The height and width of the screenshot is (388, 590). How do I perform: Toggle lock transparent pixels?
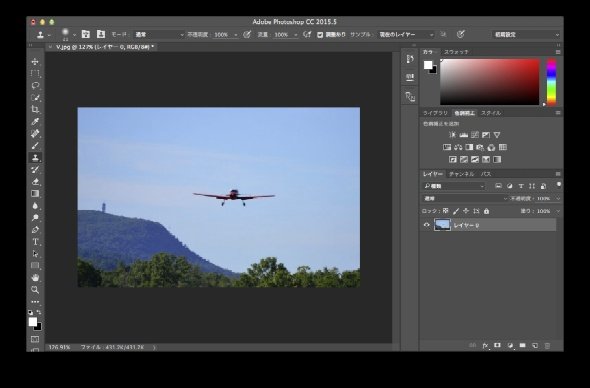click(446, 211)
